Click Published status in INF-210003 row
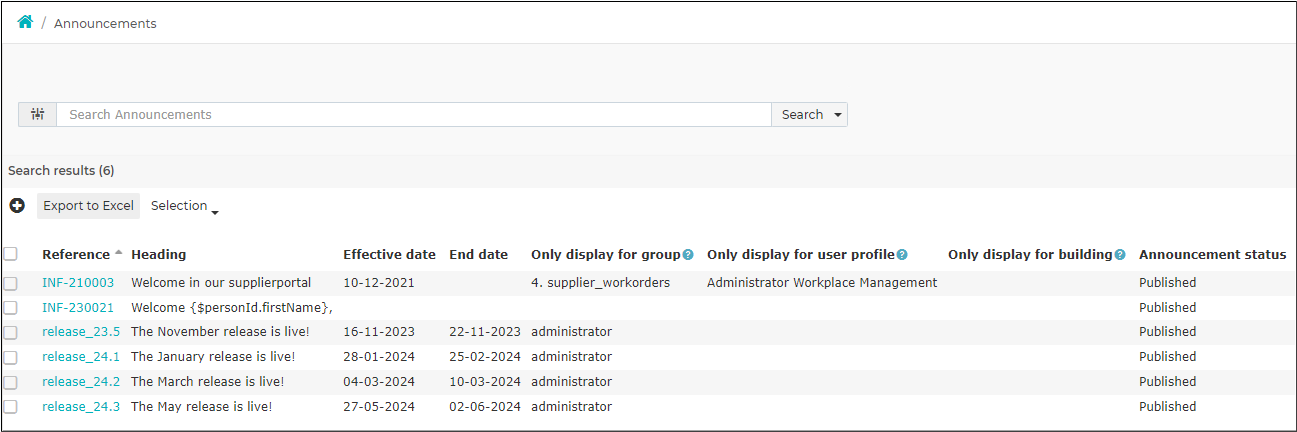 [x=1167, y=283]
